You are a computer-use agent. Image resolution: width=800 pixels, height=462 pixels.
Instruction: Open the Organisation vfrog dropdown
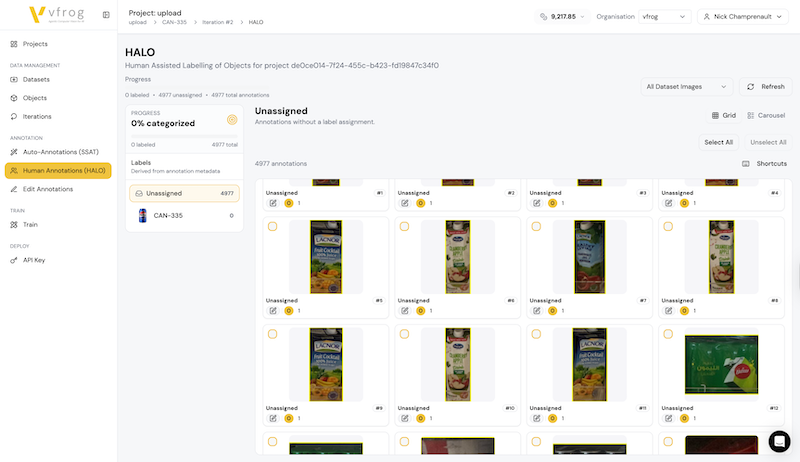coord(664,17)
